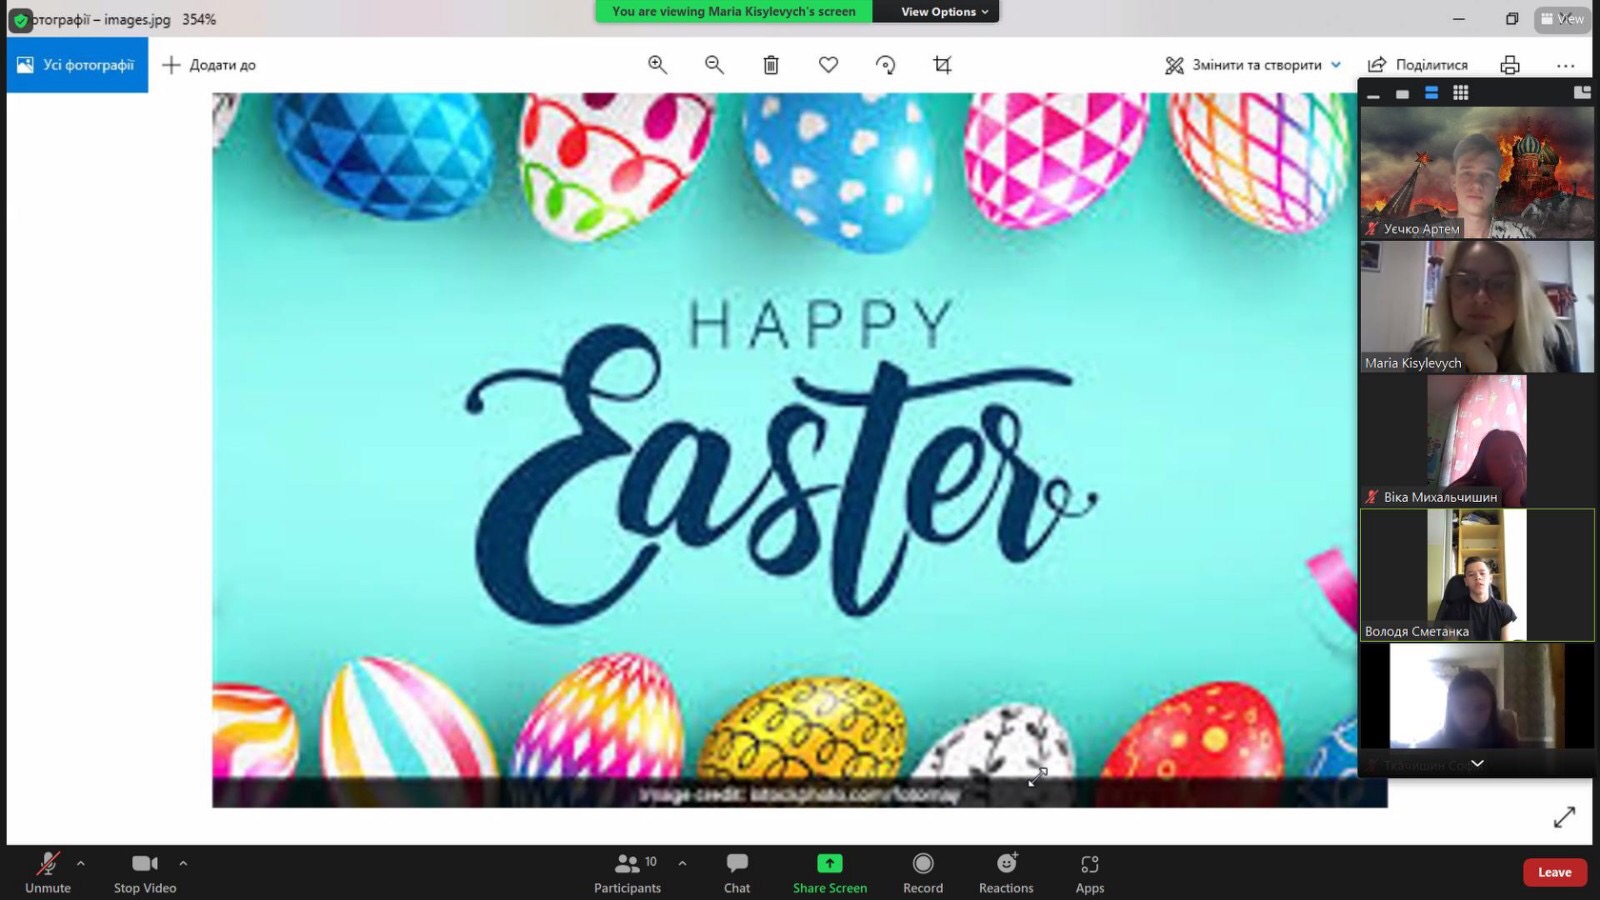Switch video panel to grid view
This screenshot has width=1600, height=900.
pos(1461,93)
